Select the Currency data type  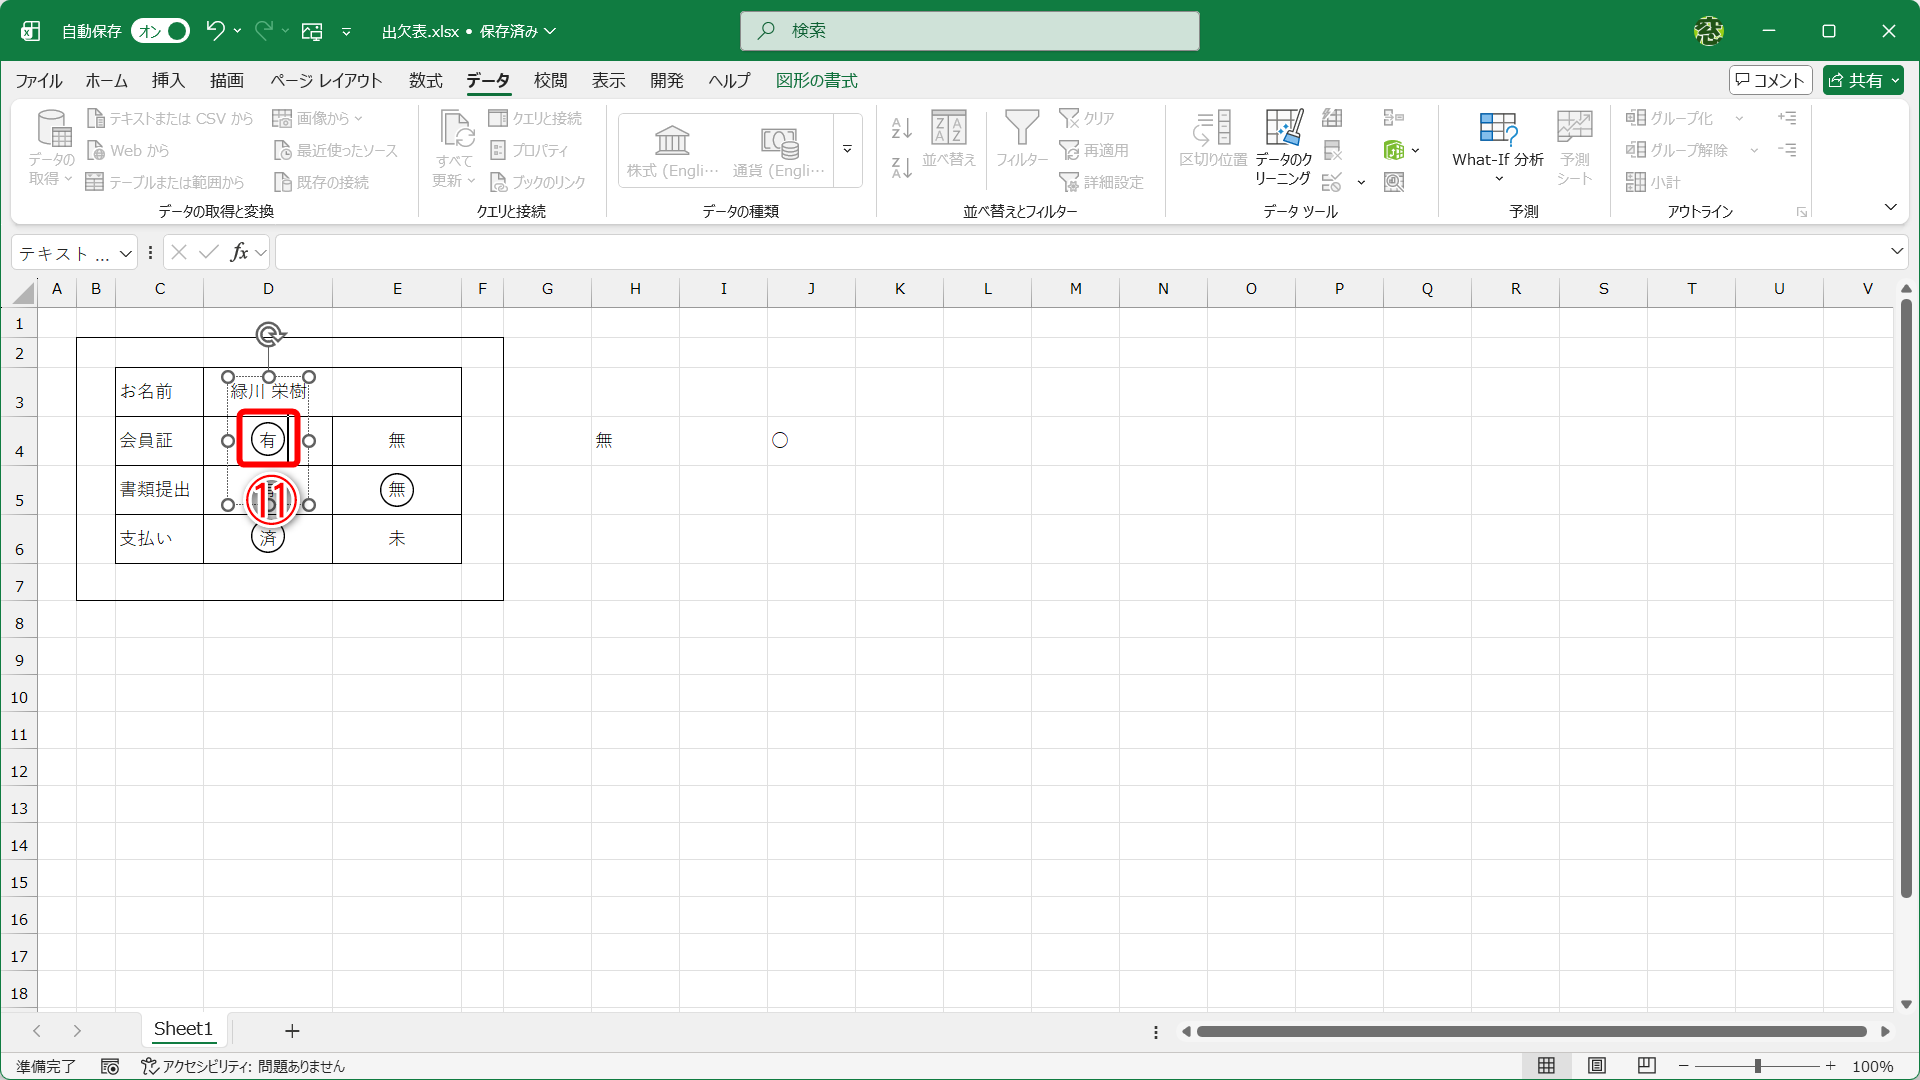pos(779,150)
